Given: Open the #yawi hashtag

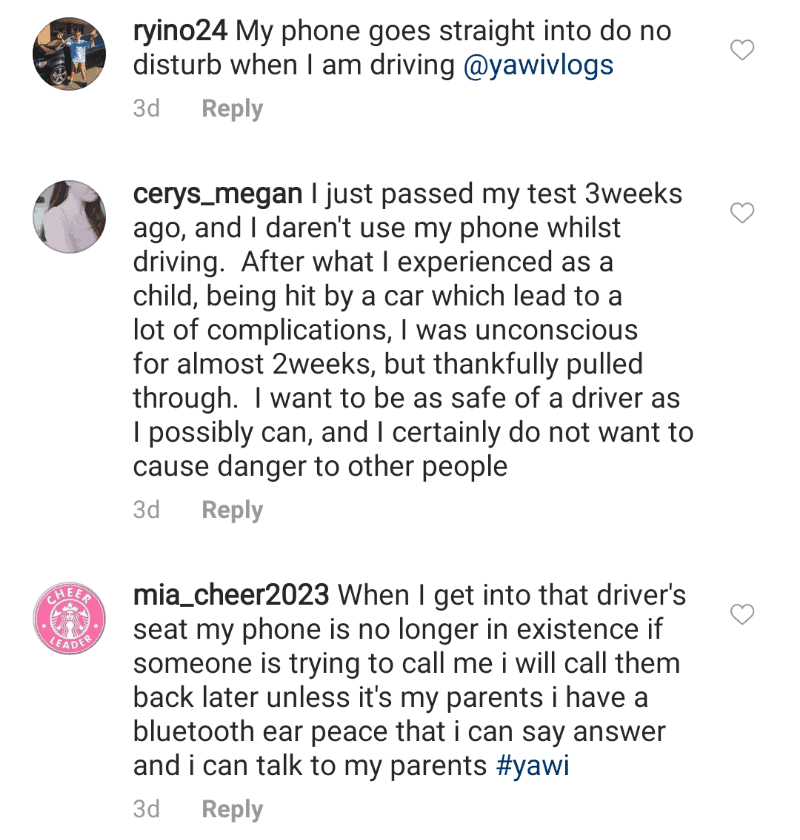Looking at the screenshot, I should [532, 766].
